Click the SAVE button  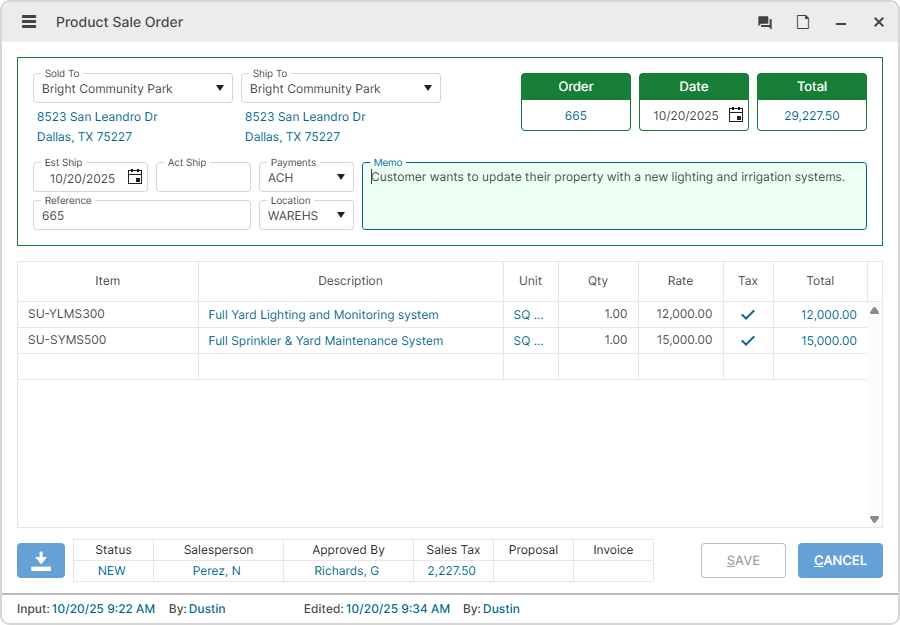click(743, 560)
